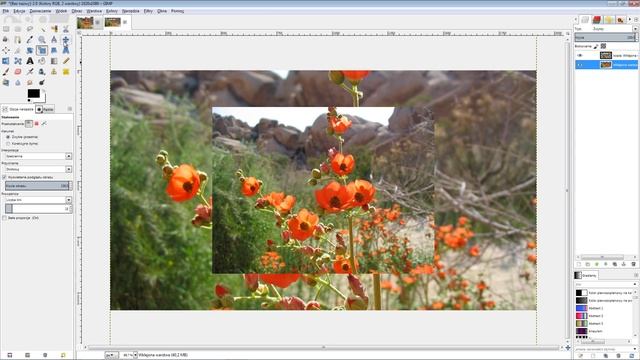Select the Flip tool
Screen dimensions: 640x360
6,61
